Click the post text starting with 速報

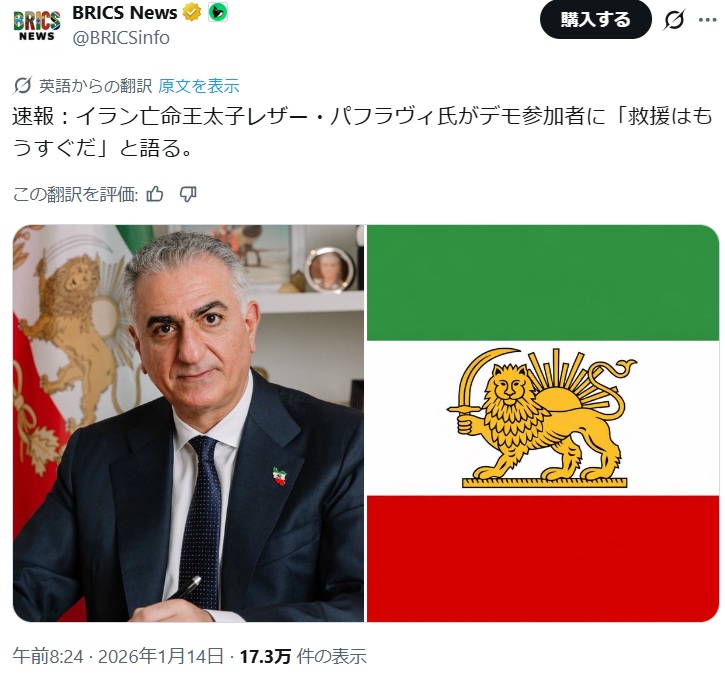pos(362,132)
